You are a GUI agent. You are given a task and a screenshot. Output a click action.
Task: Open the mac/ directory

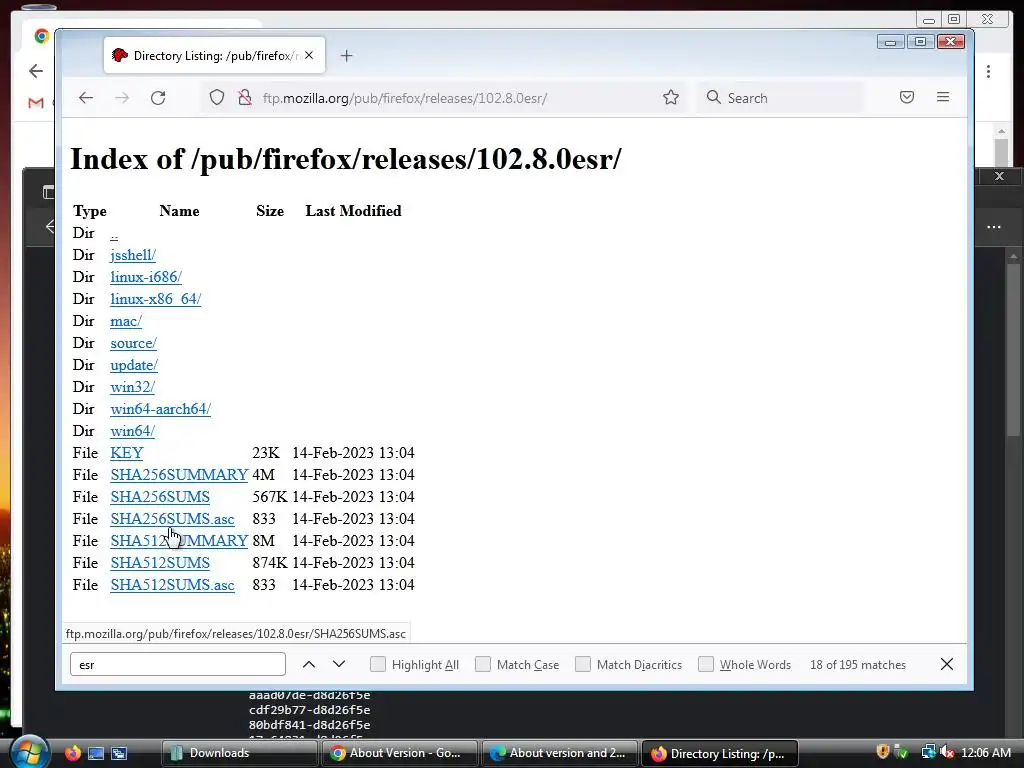pos(125,321)
